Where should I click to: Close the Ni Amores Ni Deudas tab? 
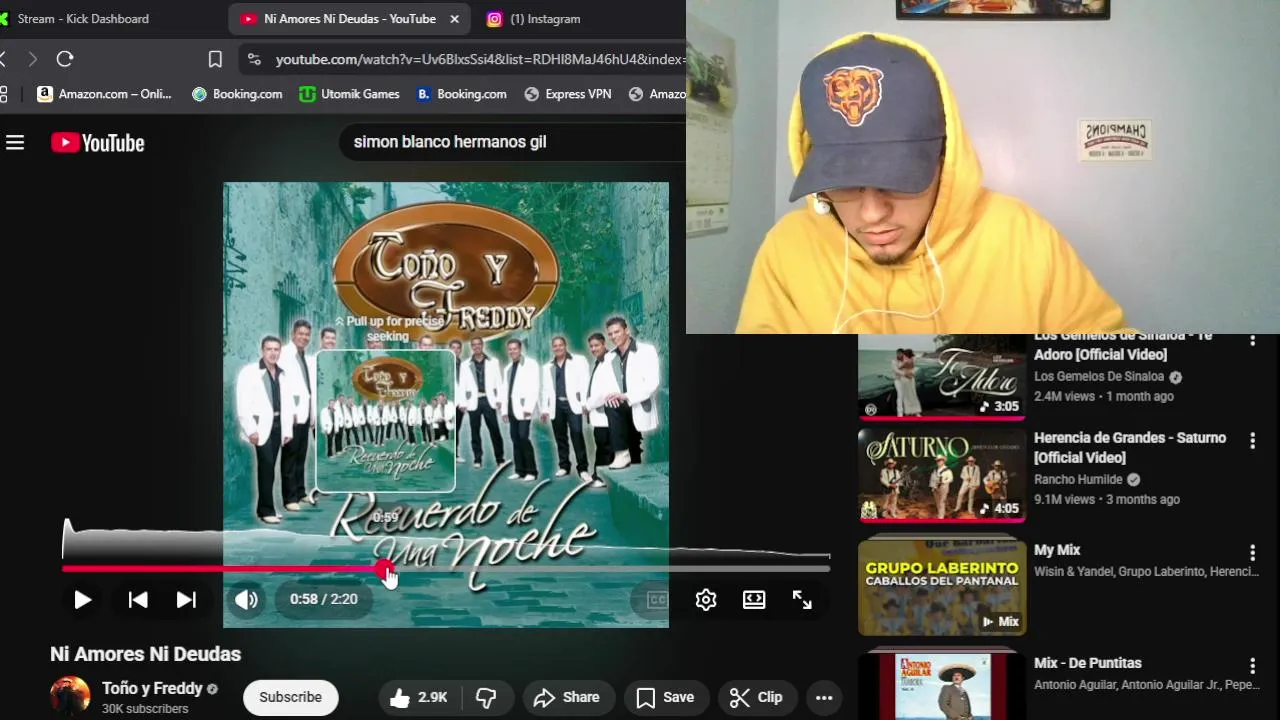[x=454, y=19]
